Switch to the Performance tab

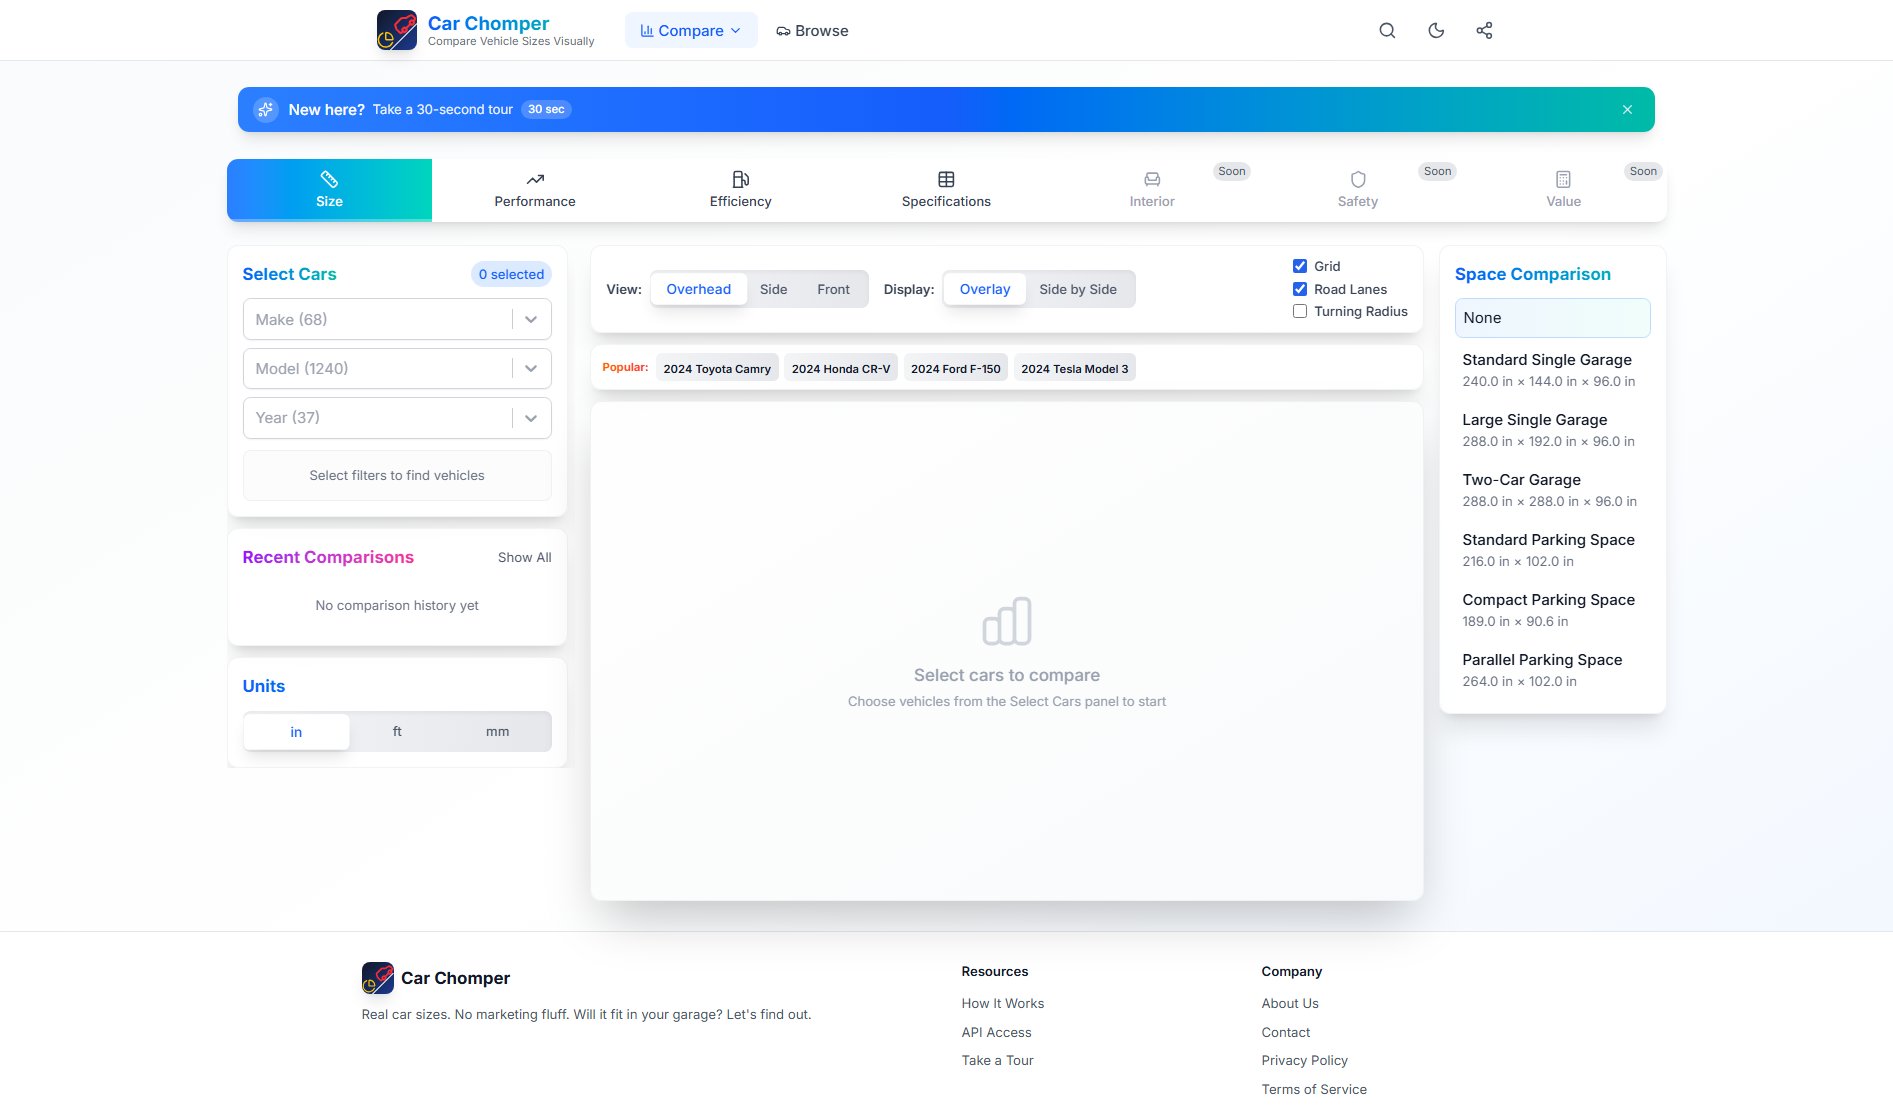pos(535,190)
